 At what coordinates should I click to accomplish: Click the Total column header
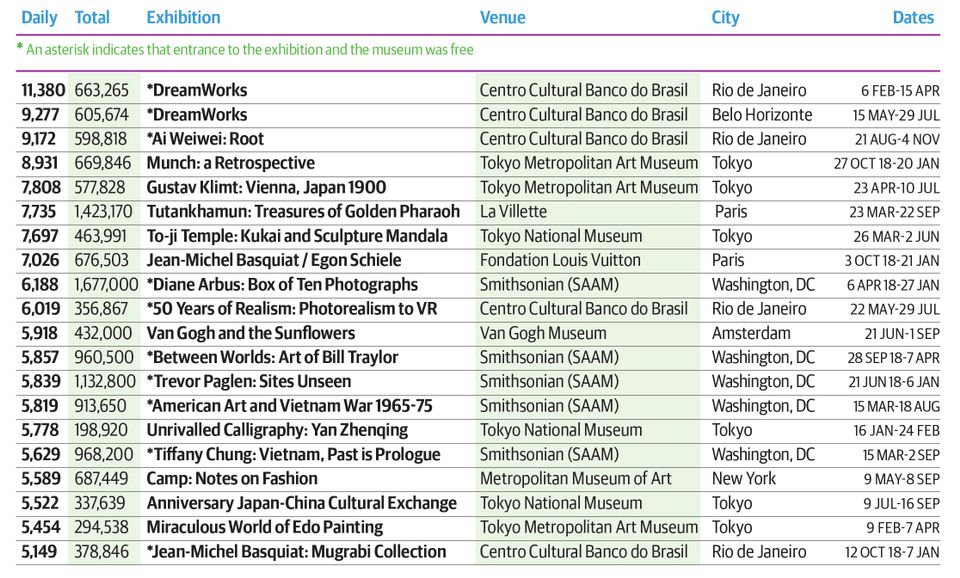pos(92,17)
